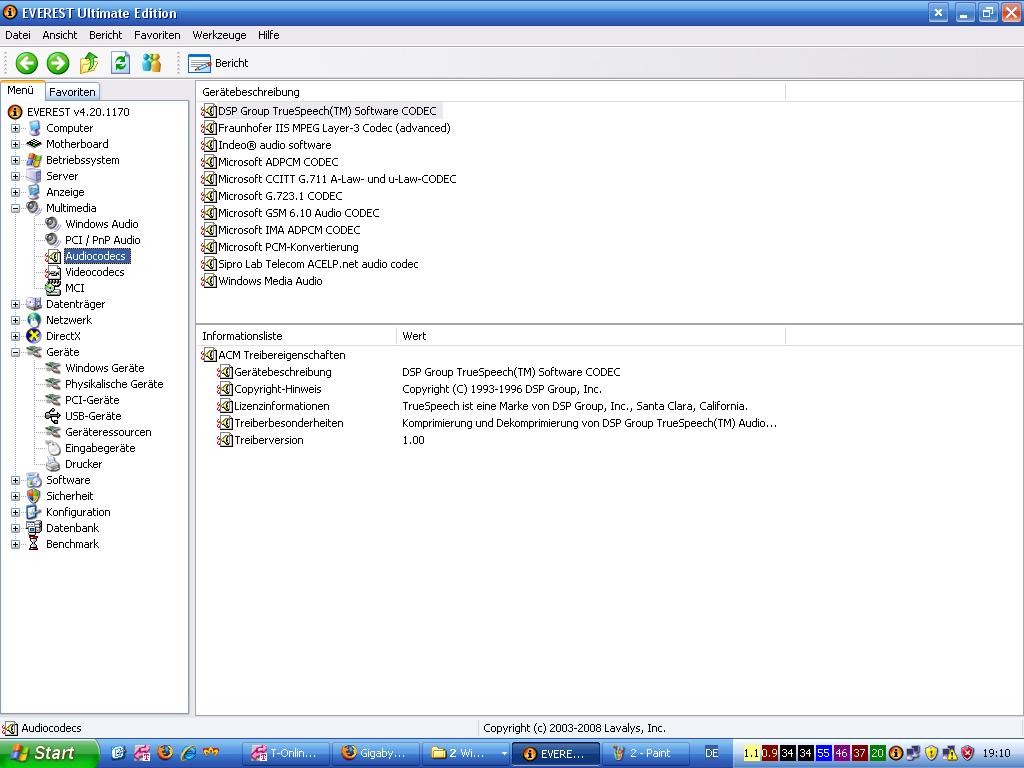Open the Datei menu
This screenshot has height=768, width=1024.
pos(18,35)
